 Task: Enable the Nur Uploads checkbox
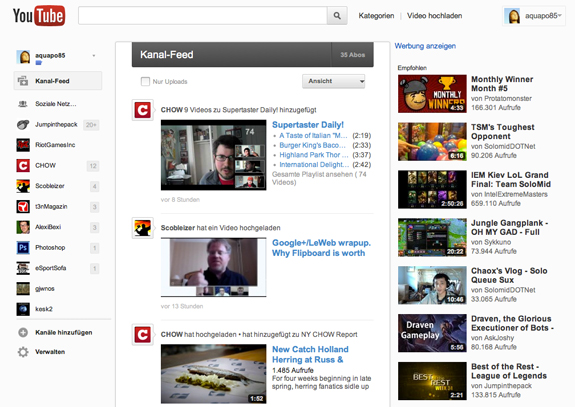pos(145,81)
